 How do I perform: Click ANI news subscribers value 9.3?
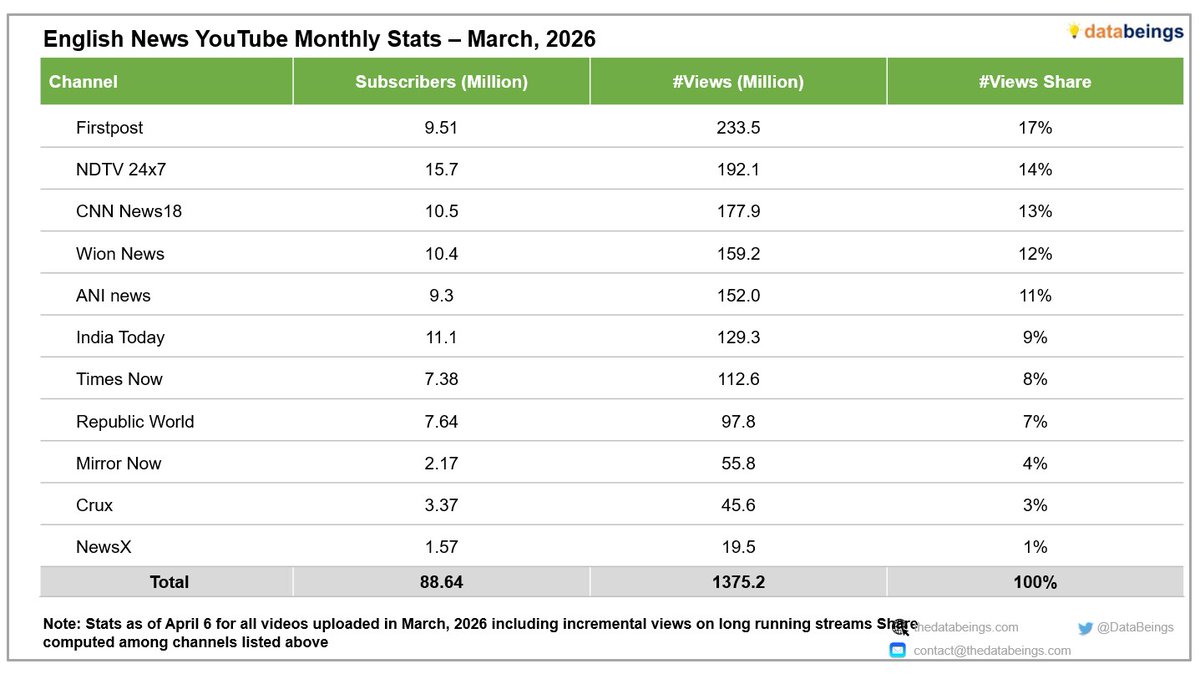click(x=441, y=296)
